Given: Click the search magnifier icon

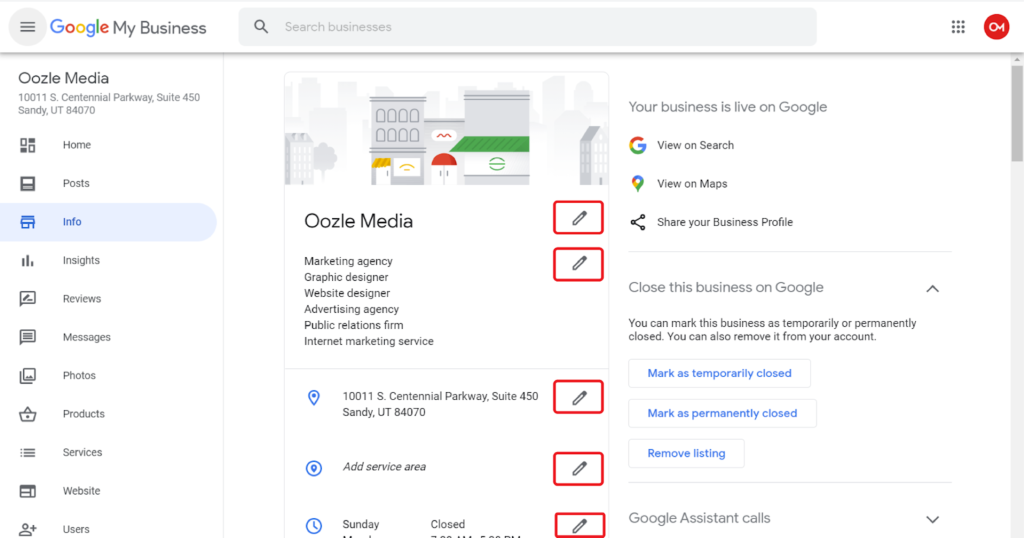Looking at the screenshot, I should (x=261, y=27).
